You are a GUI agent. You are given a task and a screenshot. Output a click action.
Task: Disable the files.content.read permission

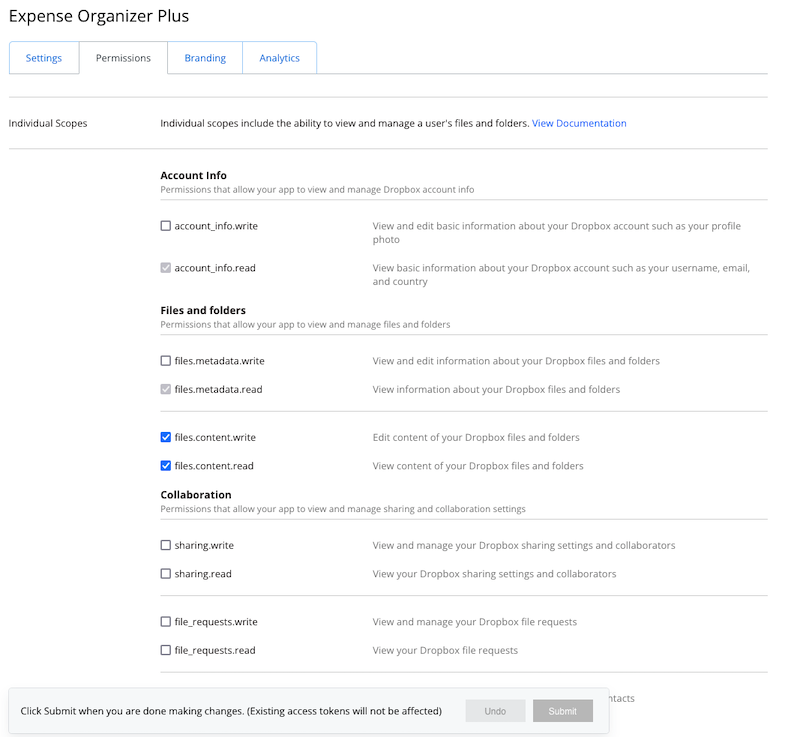point(166,465)
